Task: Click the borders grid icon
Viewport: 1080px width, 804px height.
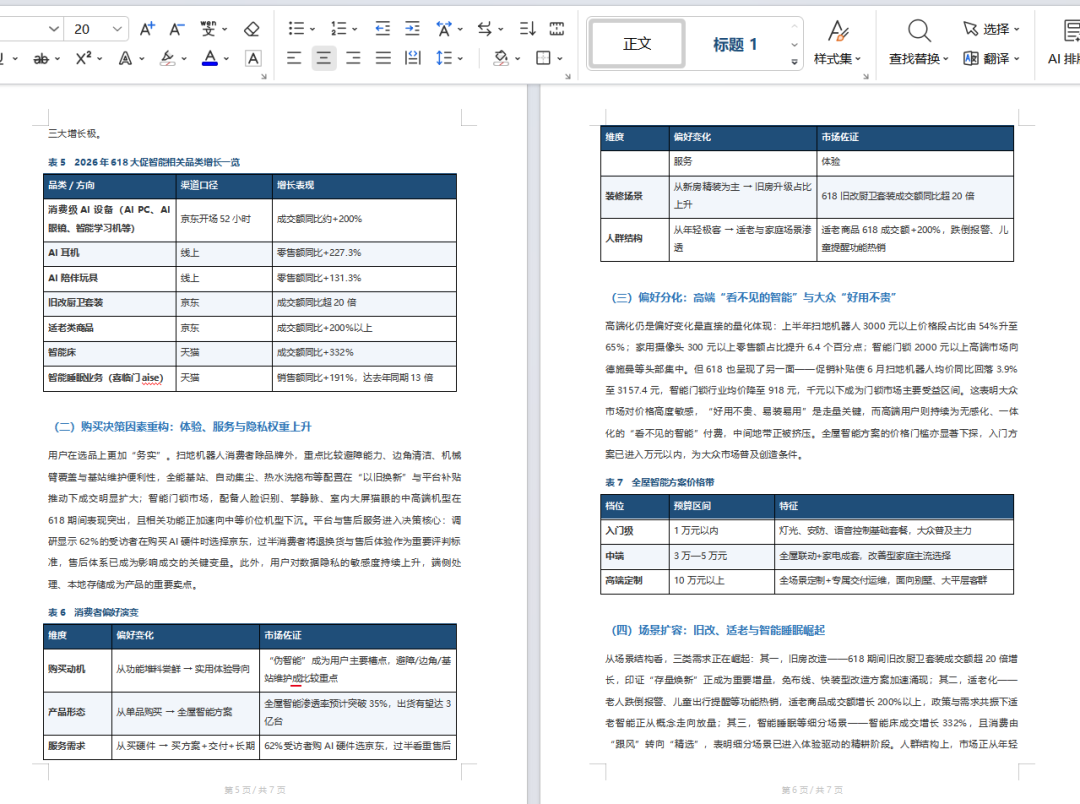Action: (543, 58)
